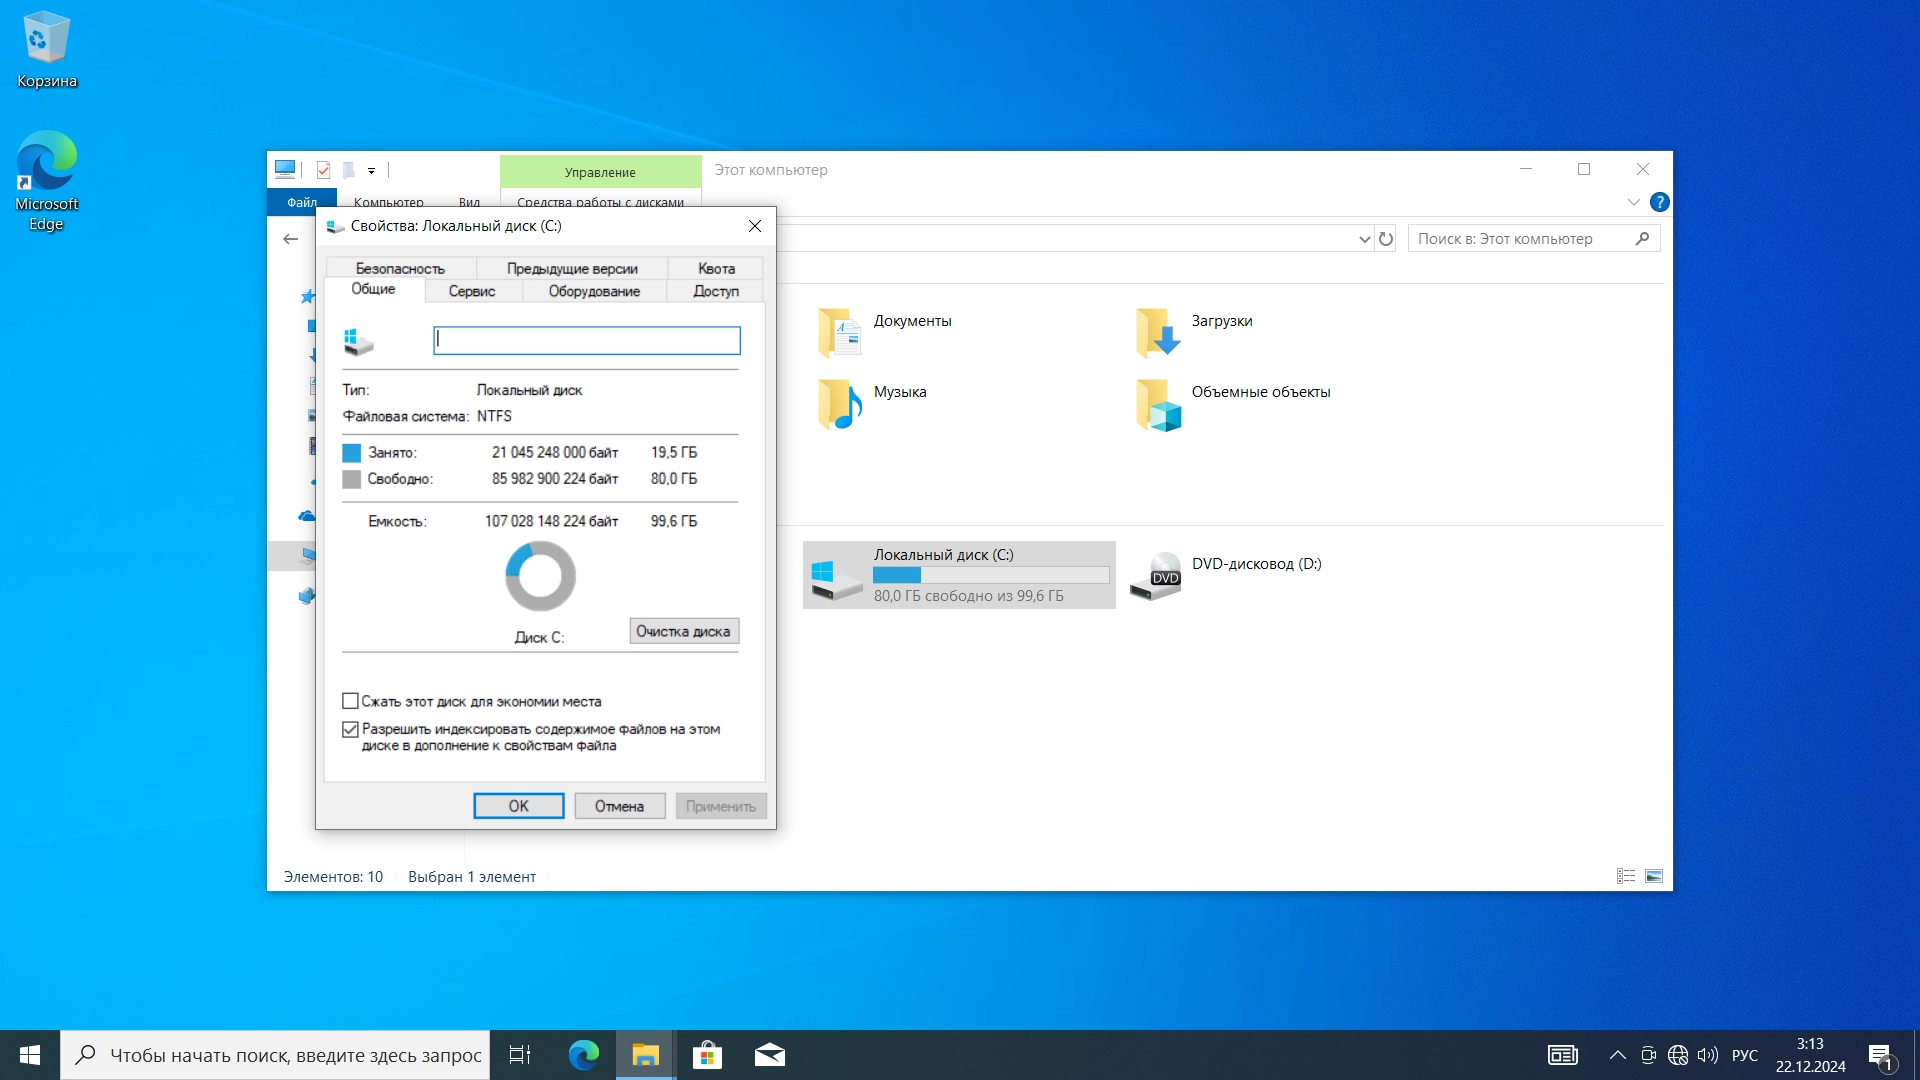Open Explorer help with the question mark icon
The image size is (1920, 1080).
point(1659,202)
